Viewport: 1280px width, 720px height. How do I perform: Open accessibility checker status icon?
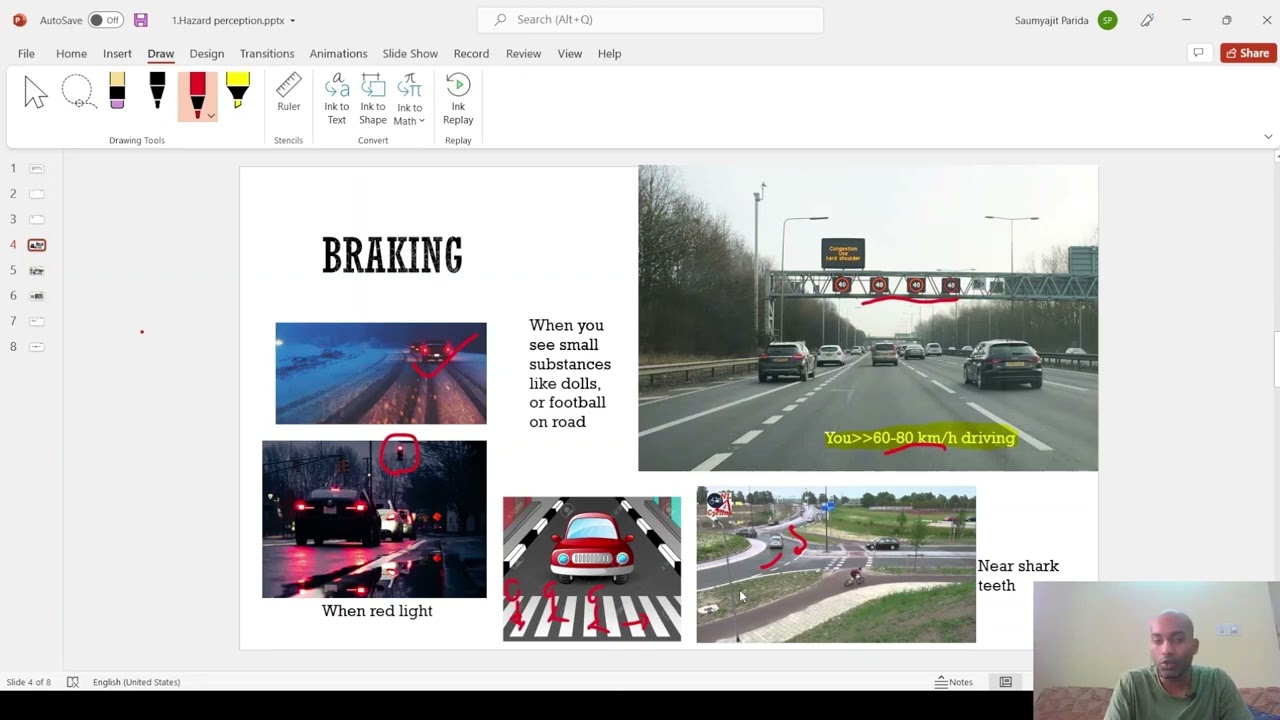point(73,682)
